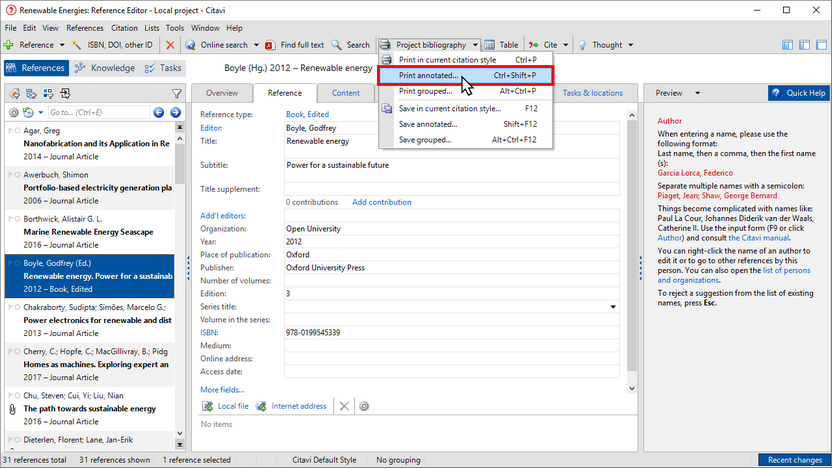Switch to the Tasks workspace

(163, 68)
